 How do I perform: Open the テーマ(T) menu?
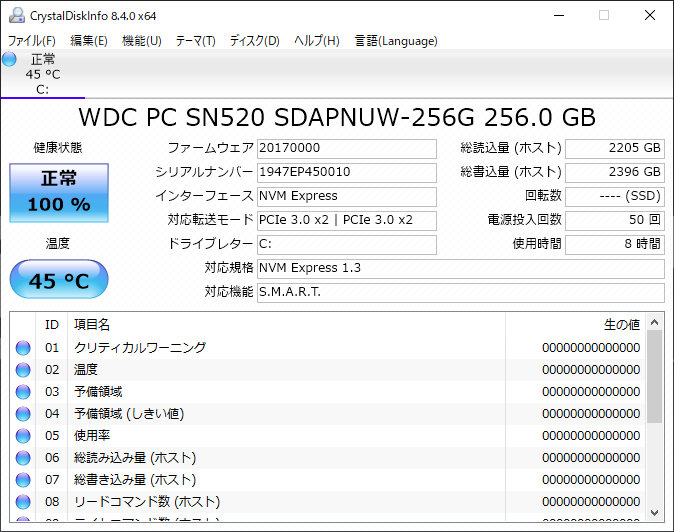[x=195, y=41]
